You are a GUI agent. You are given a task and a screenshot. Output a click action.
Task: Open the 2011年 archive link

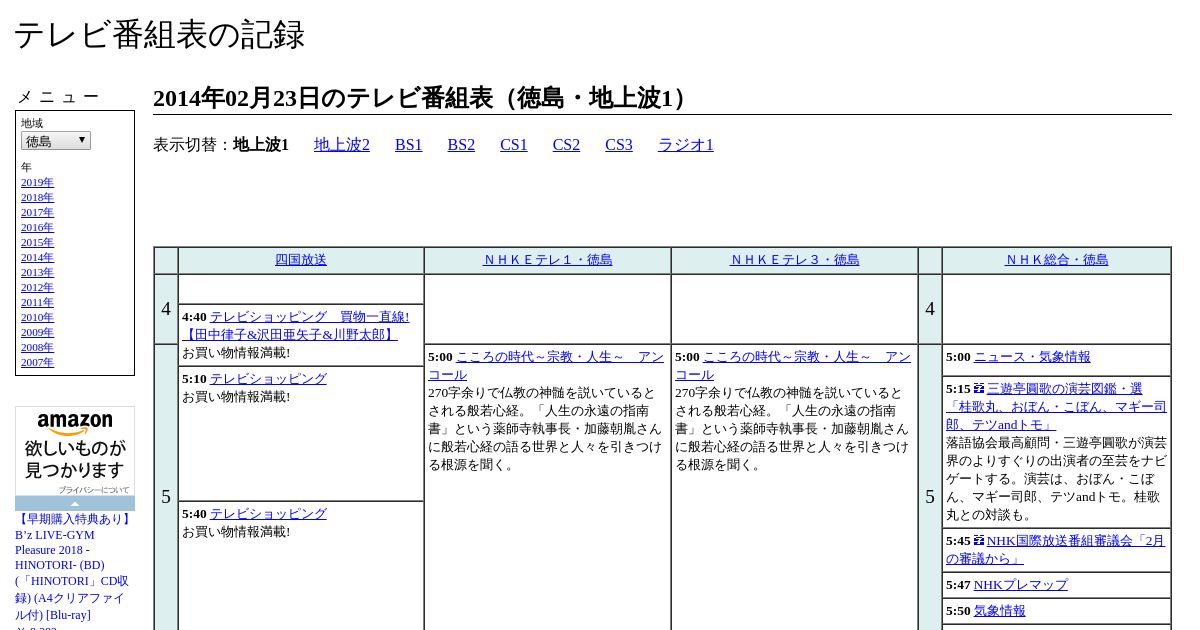pos(37,302)
